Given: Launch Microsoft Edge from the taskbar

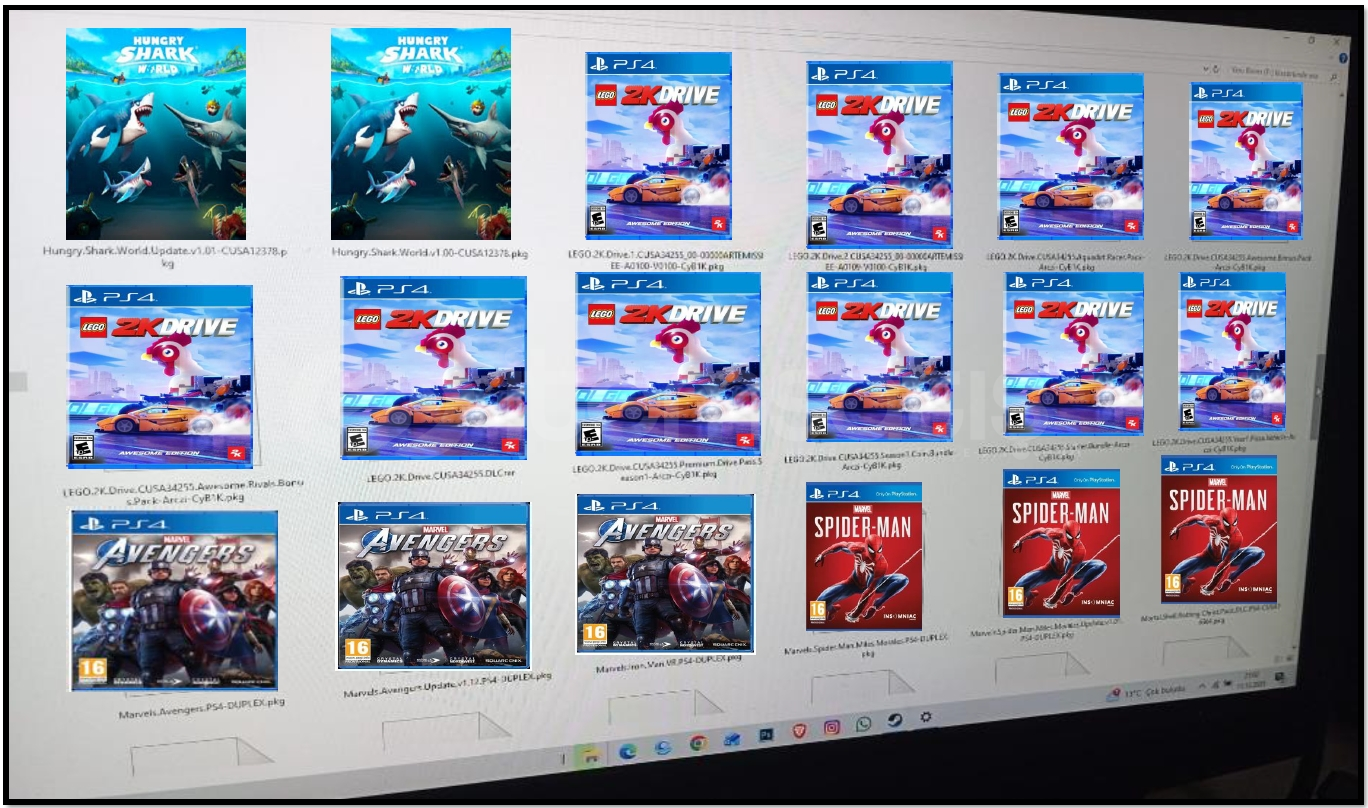Looking at the screenshot, I should point(628,751).
